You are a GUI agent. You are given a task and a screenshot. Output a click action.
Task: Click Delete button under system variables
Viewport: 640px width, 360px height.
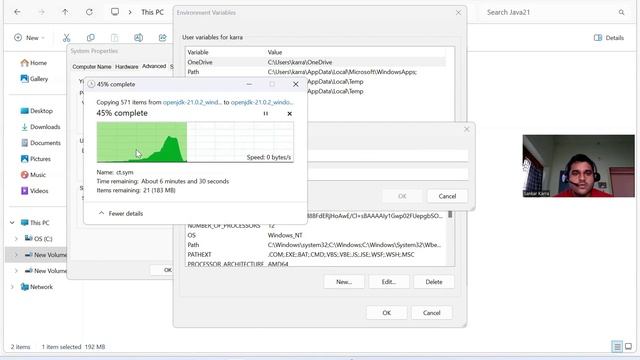tap(433, 282)
